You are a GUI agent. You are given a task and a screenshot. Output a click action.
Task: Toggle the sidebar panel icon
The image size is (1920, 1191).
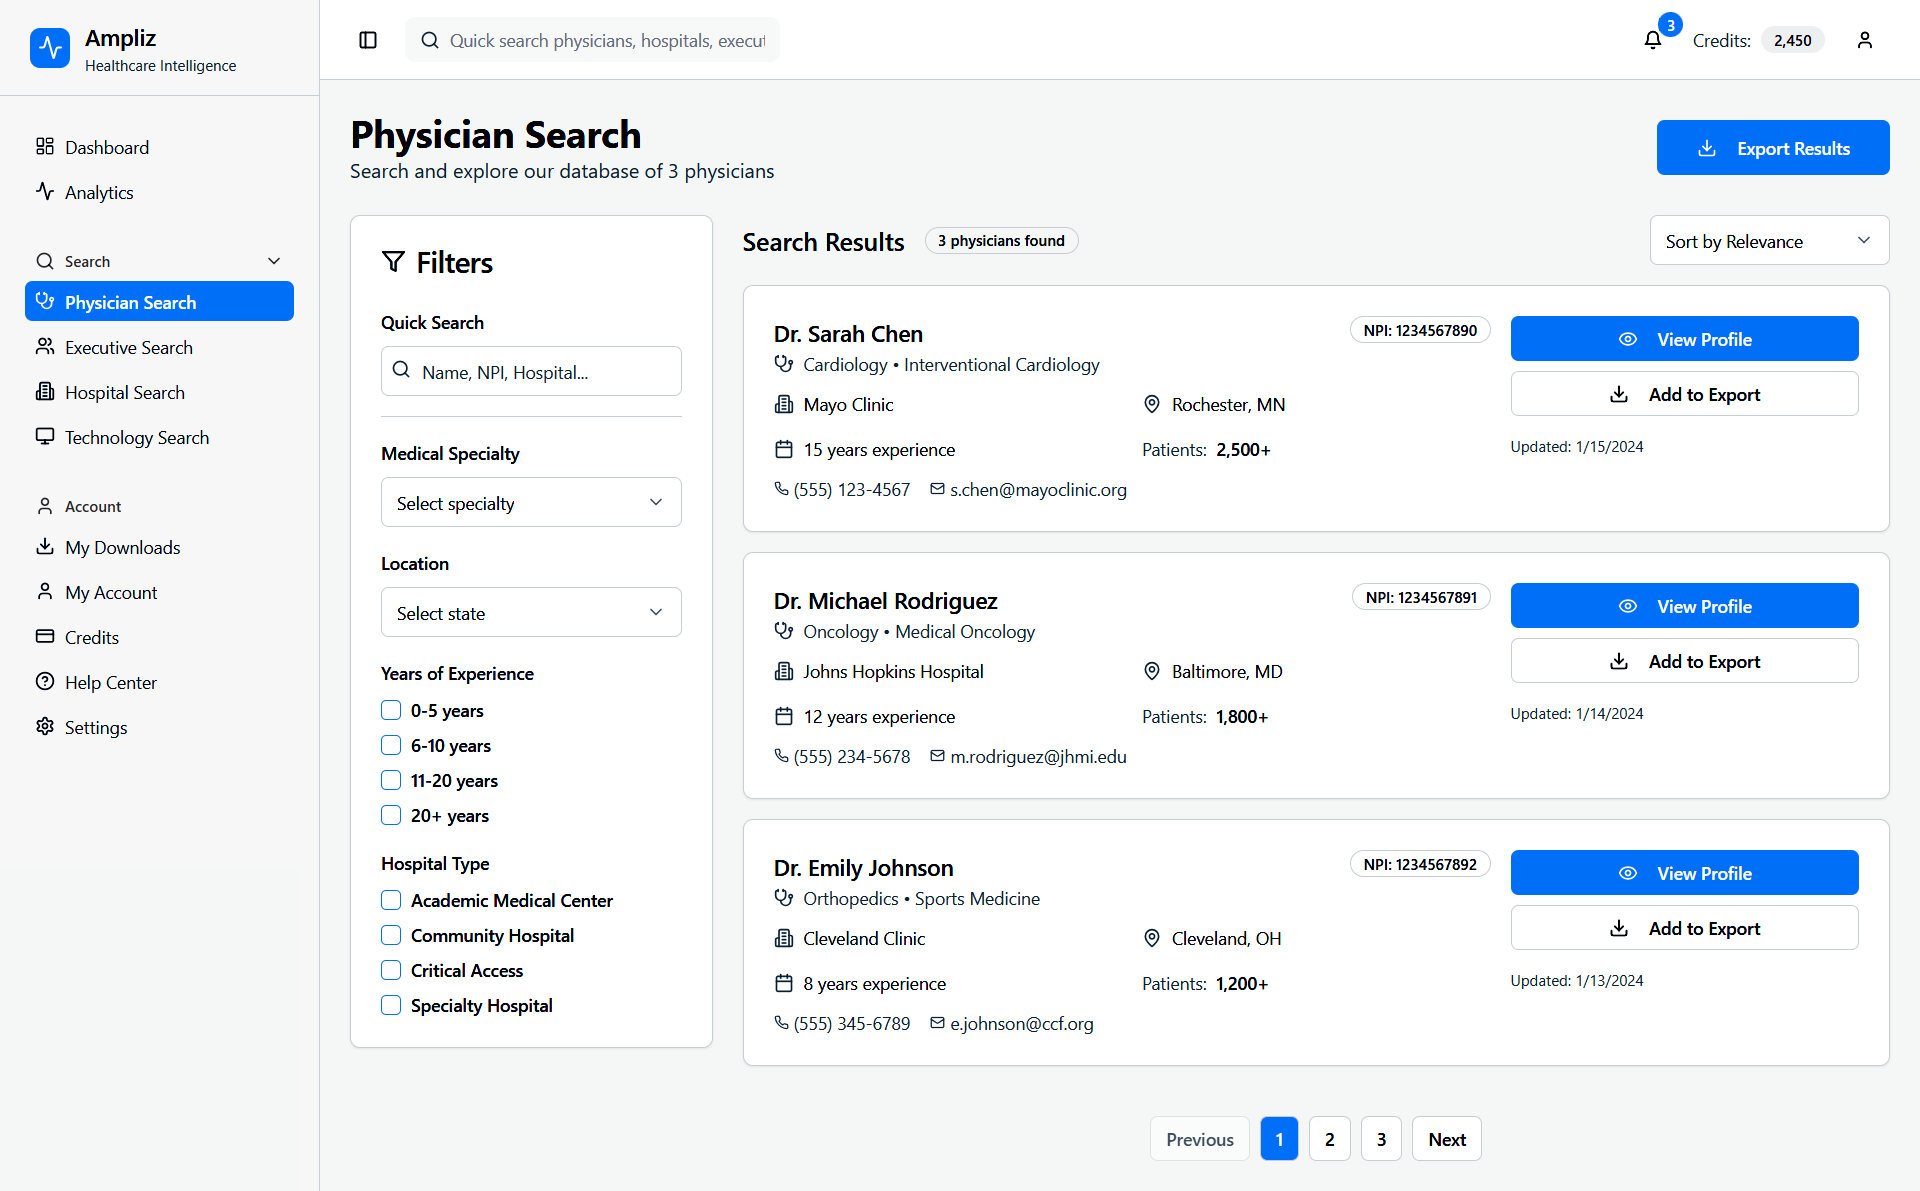coord(368,40)
